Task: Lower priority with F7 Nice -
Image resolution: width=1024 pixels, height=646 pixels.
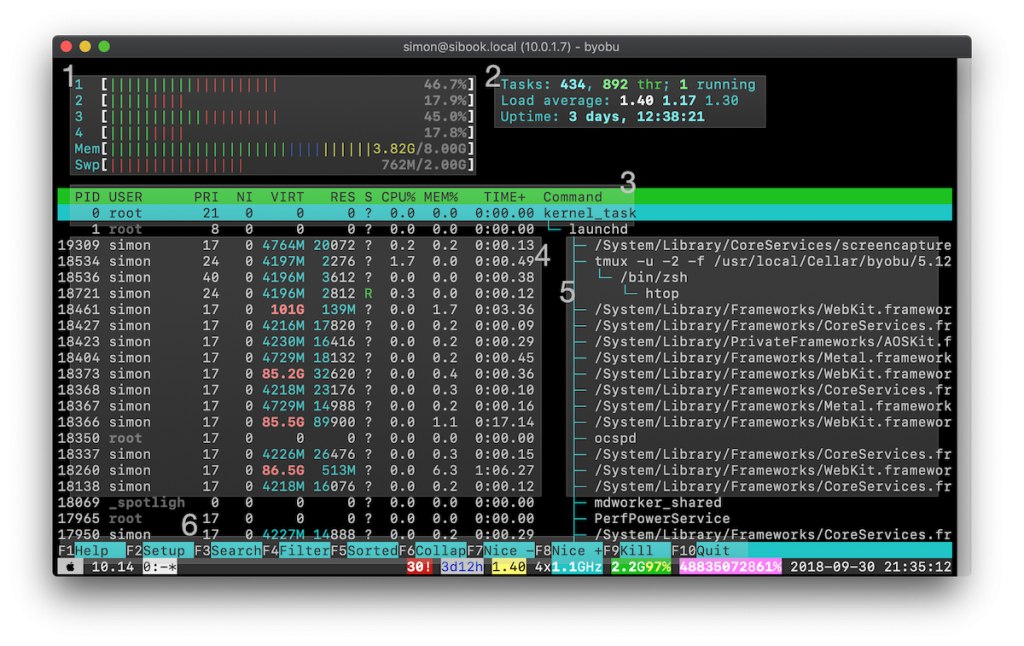Action: [x=501, y=551]
